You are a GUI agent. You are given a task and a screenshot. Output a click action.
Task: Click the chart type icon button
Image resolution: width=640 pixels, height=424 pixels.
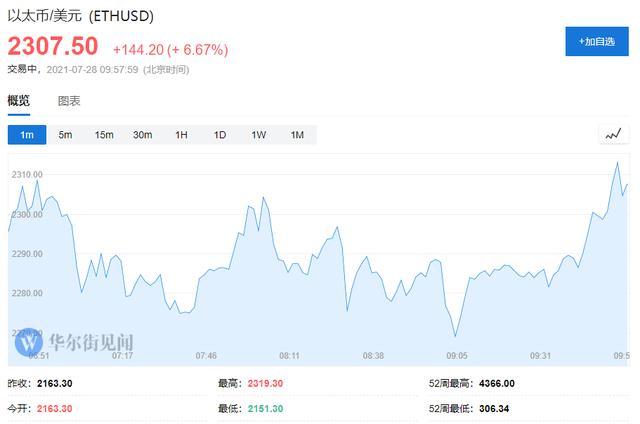click(613, 135)
